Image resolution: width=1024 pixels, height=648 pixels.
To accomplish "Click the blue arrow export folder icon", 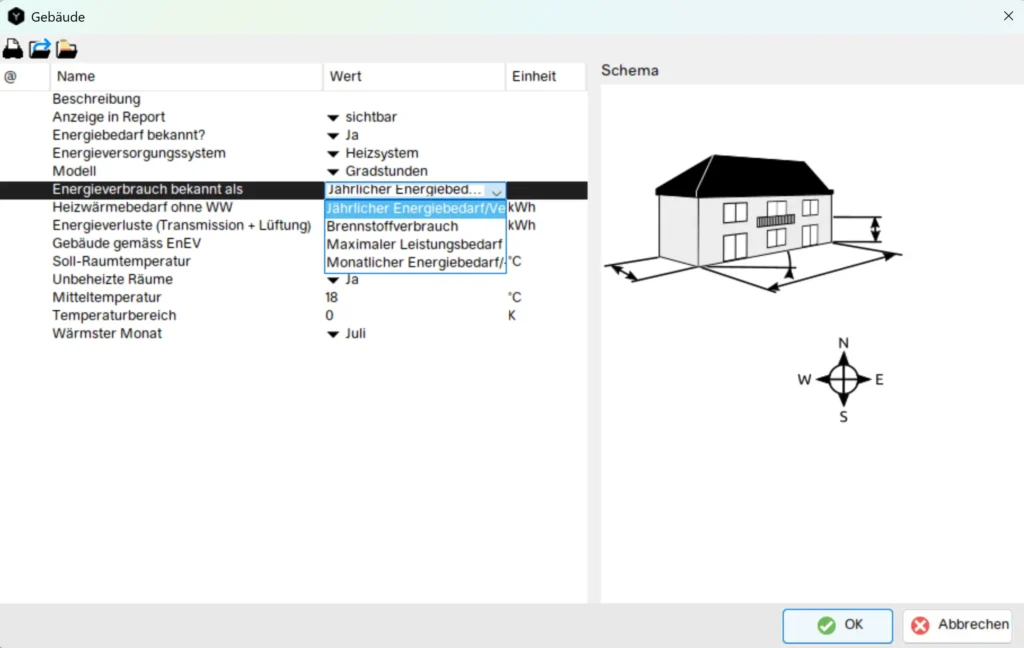I will (x=40, y=49).
